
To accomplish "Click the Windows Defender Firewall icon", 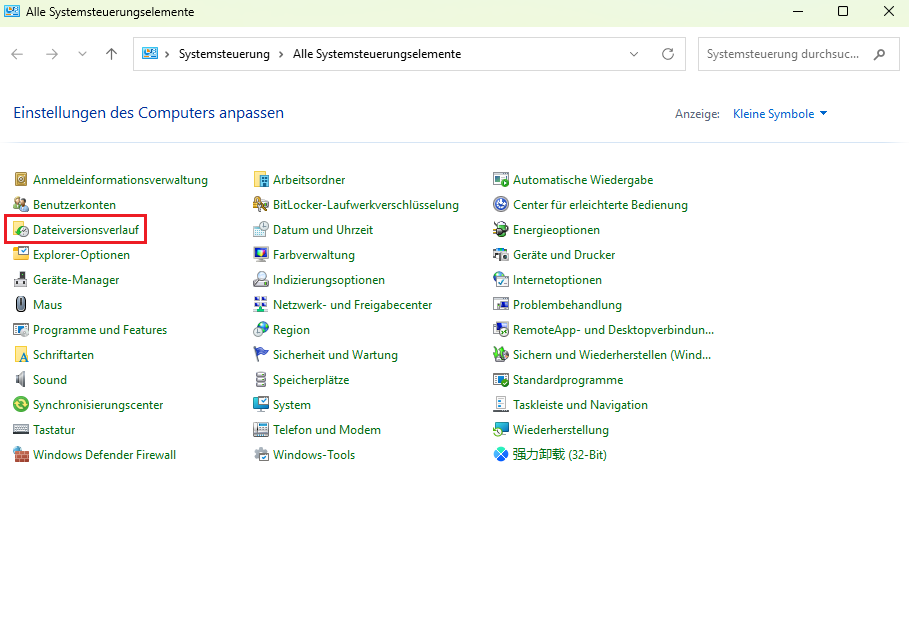I will tap(21, 455).
